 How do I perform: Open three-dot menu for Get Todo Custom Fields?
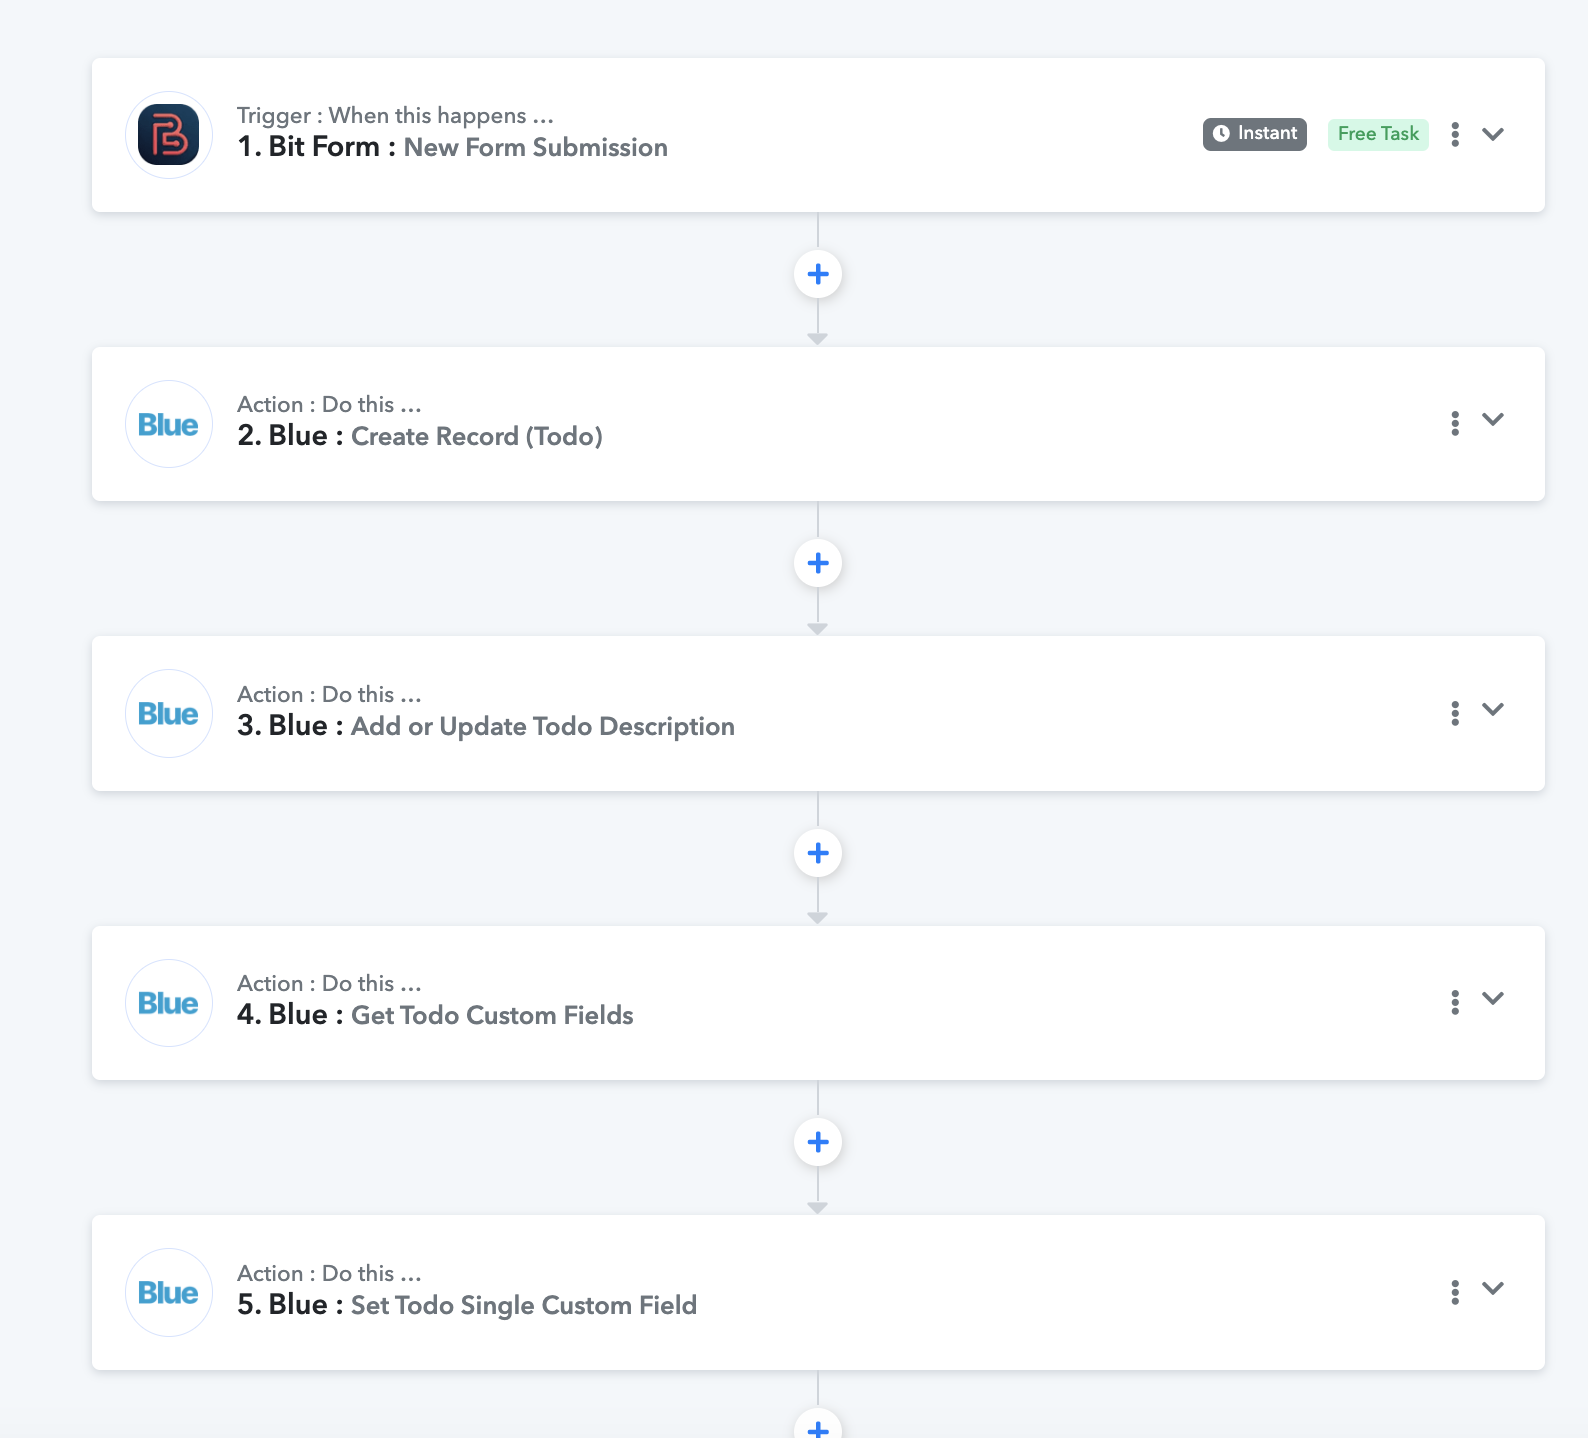click(1455, 1002)
